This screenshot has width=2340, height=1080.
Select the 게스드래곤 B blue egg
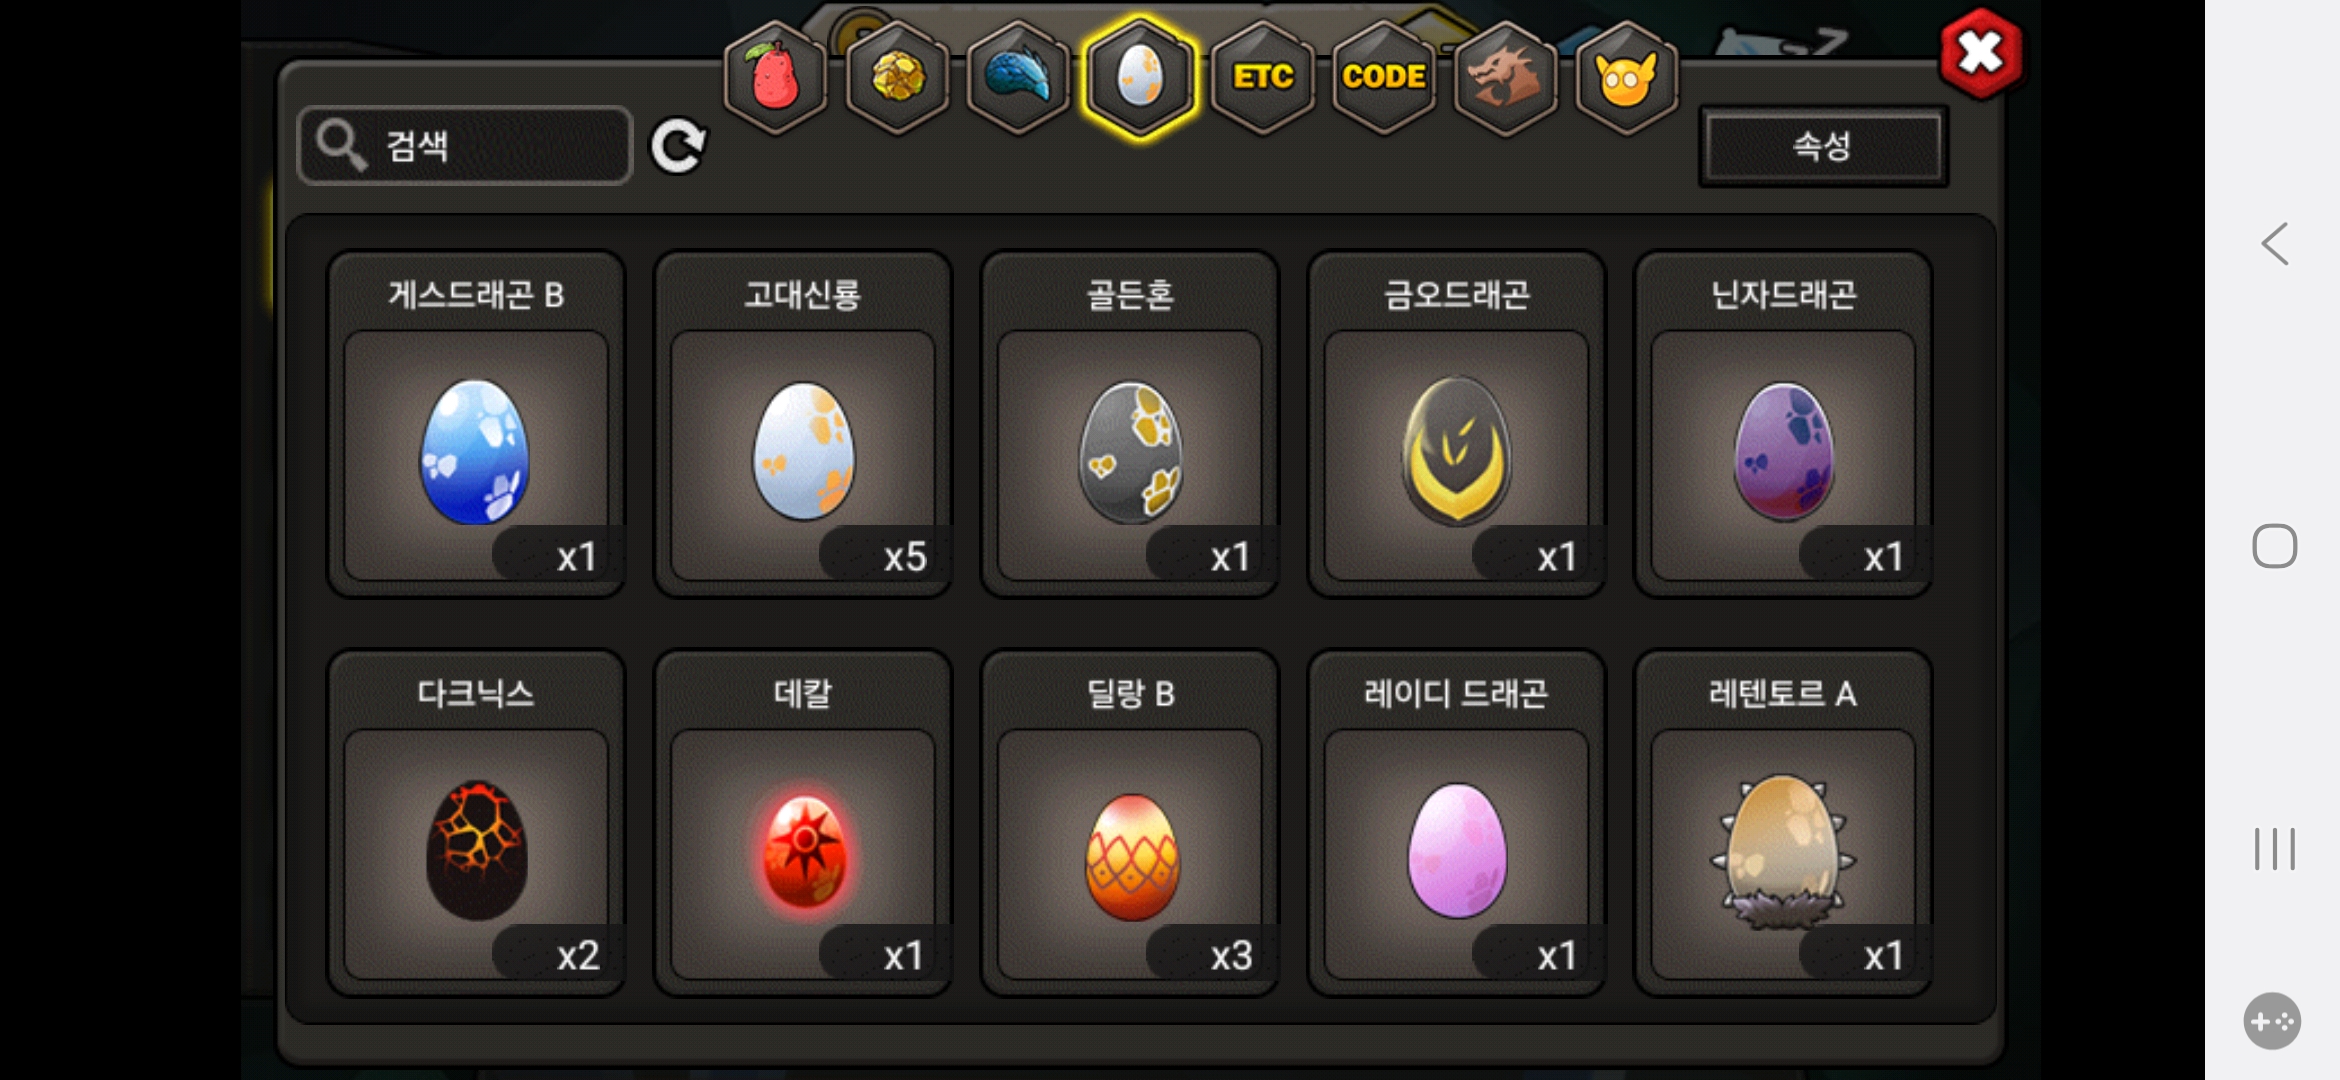(476, 424)
